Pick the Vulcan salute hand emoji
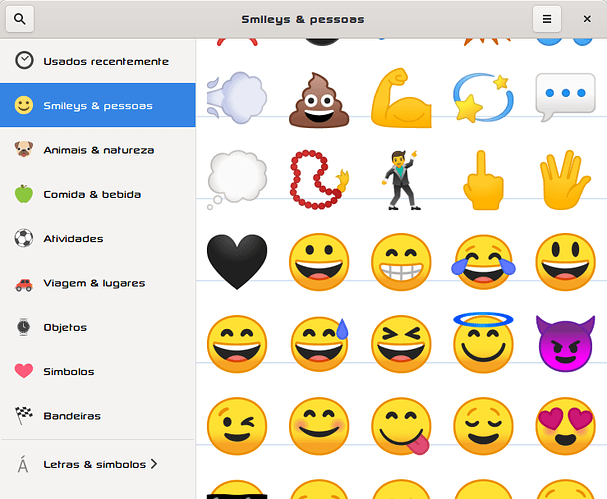Screen dimensions: 607x499 point(565,180)
